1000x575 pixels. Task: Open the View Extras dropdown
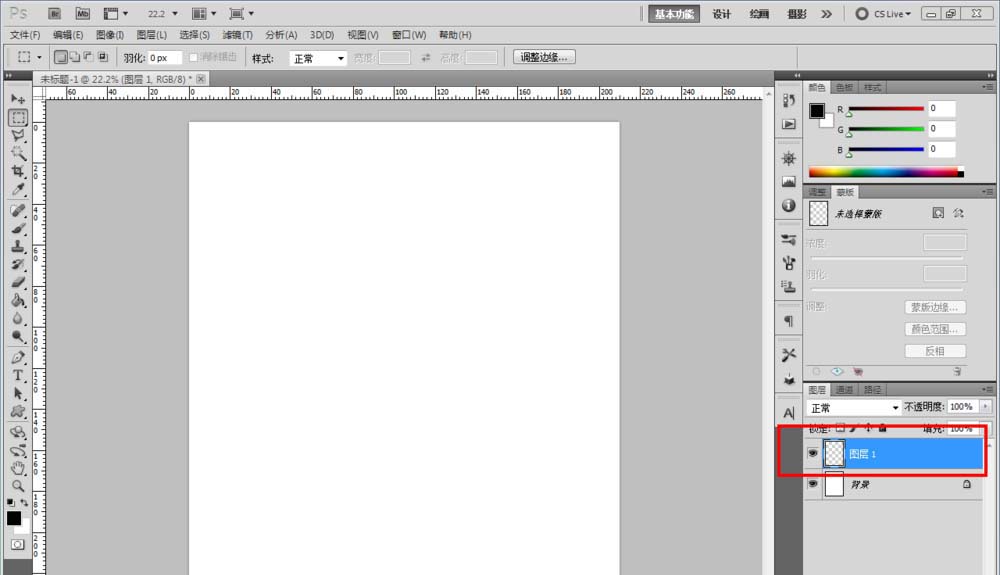coord(115,13)
